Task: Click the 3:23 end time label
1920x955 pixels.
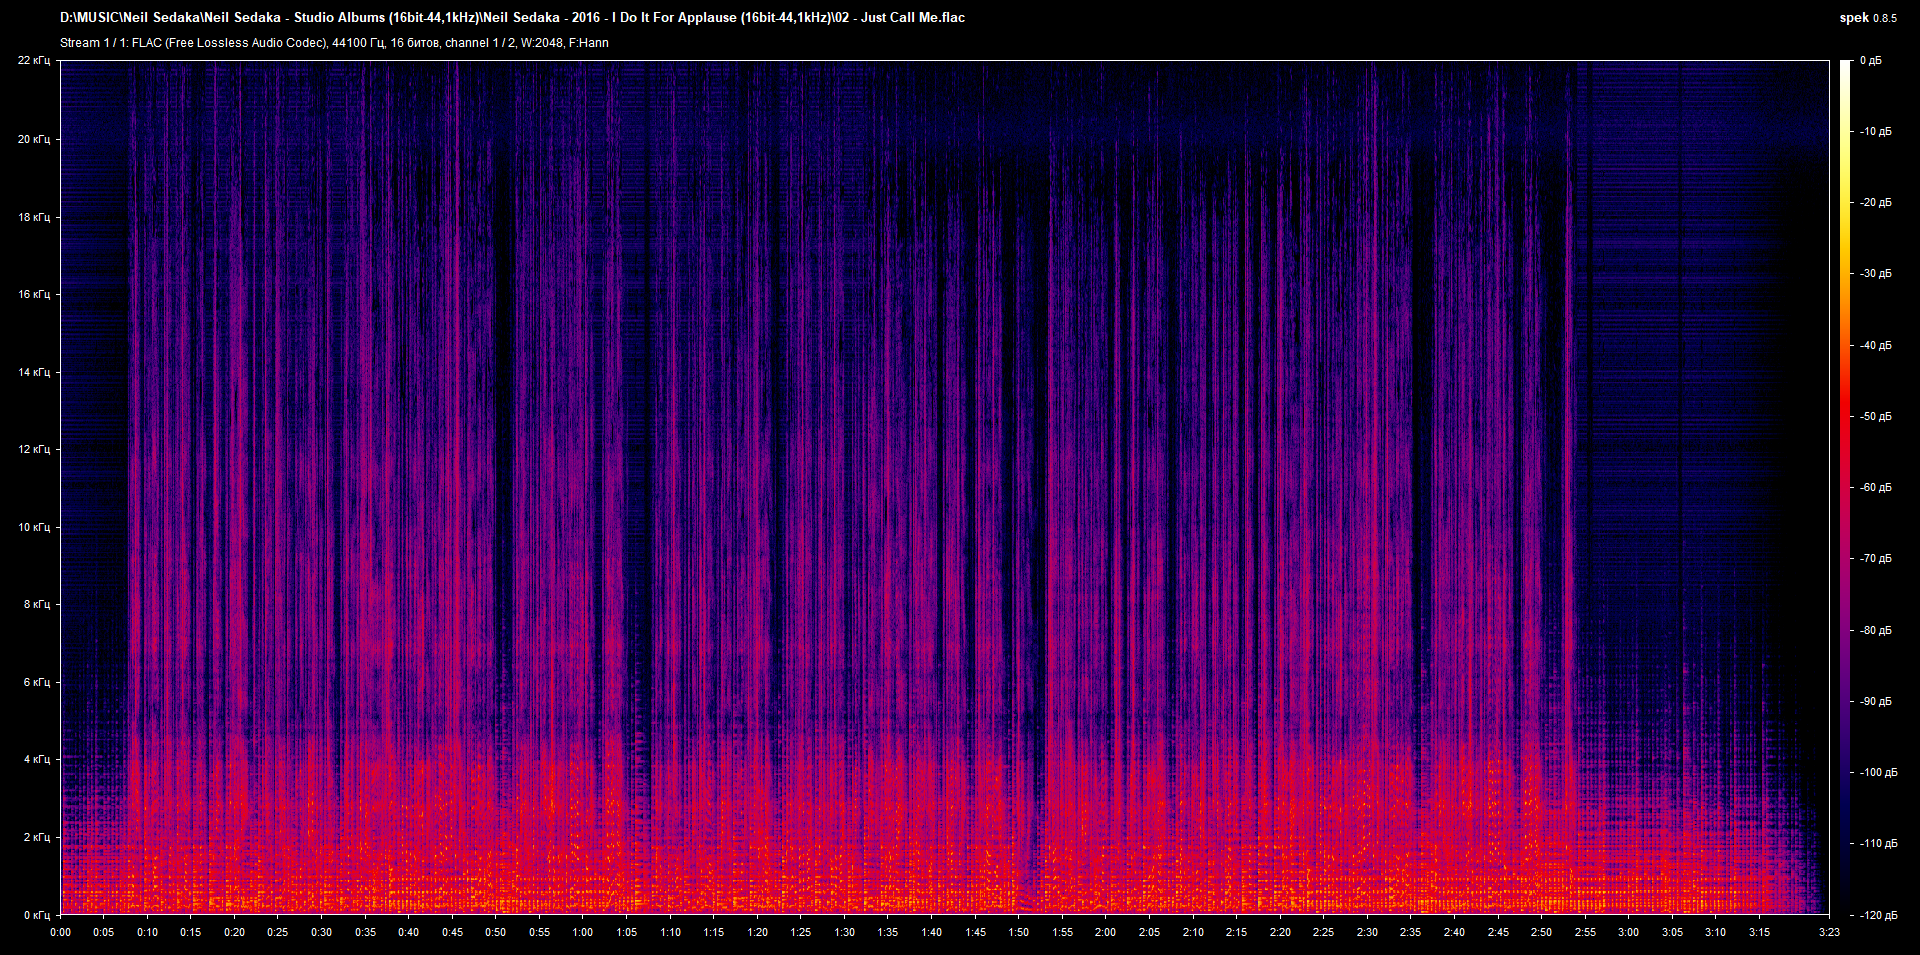Action: click(1829, 932)
